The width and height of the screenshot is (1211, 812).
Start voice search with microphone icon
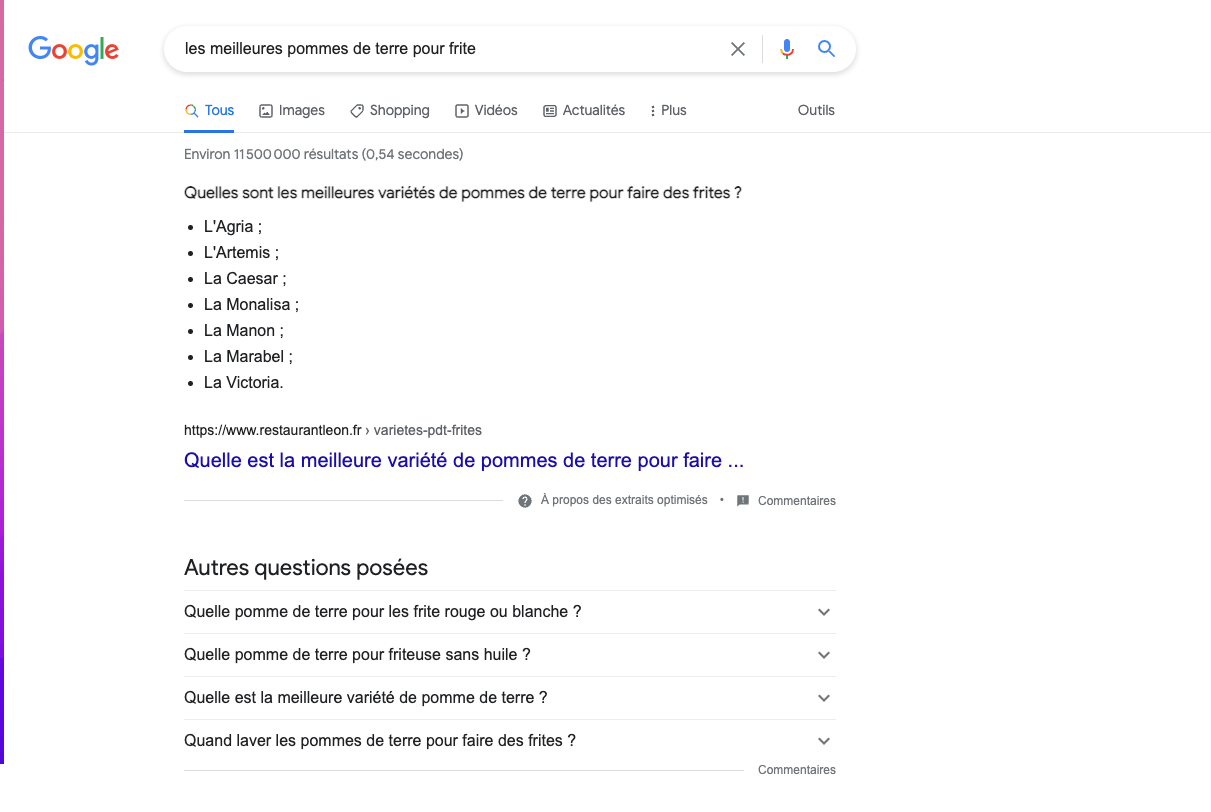pyautogui.click(x=787, y=49)
